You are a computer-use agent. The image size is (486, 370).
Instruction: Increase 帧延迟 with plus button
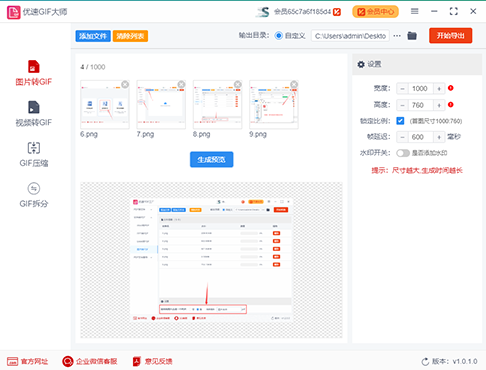pyautogui.click(x=439, y=137)
